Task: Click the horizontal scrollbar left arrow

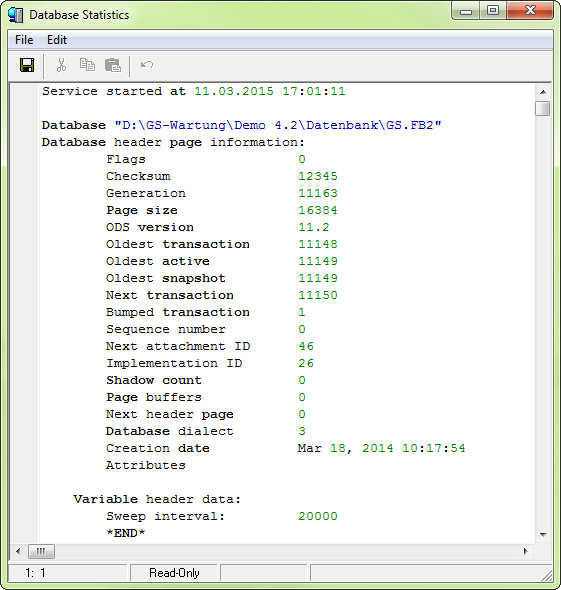Action: tap(18, 552)
